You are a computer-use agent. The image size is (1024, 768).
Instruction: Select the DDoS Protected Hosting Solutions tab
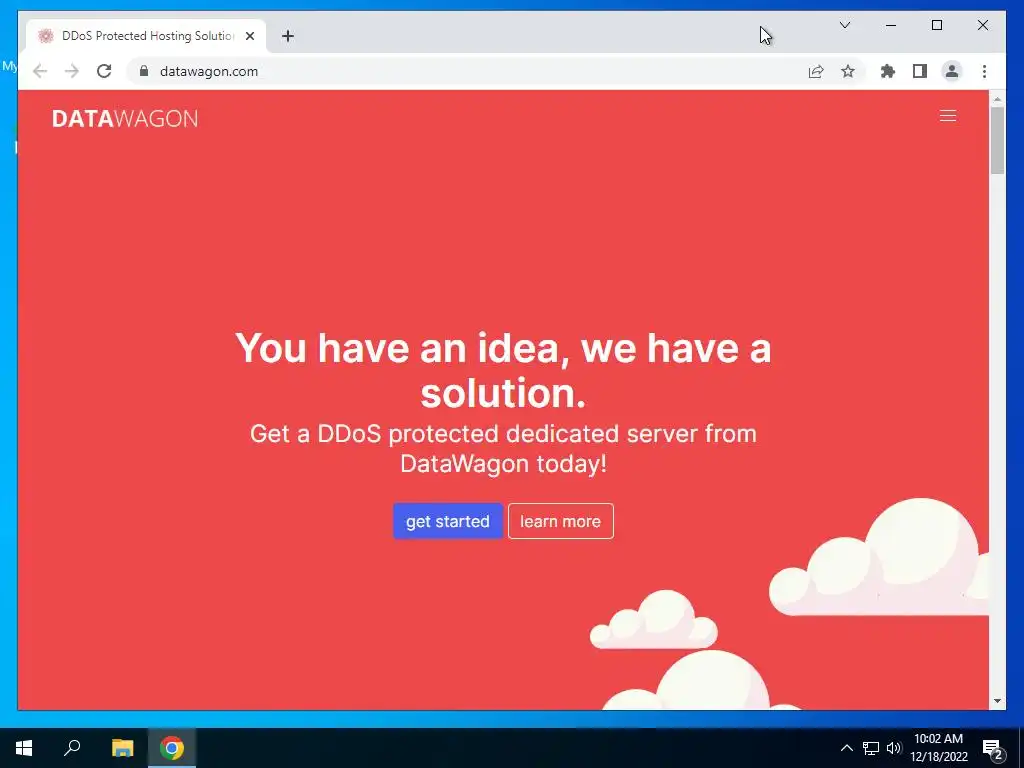click(147, 36)
